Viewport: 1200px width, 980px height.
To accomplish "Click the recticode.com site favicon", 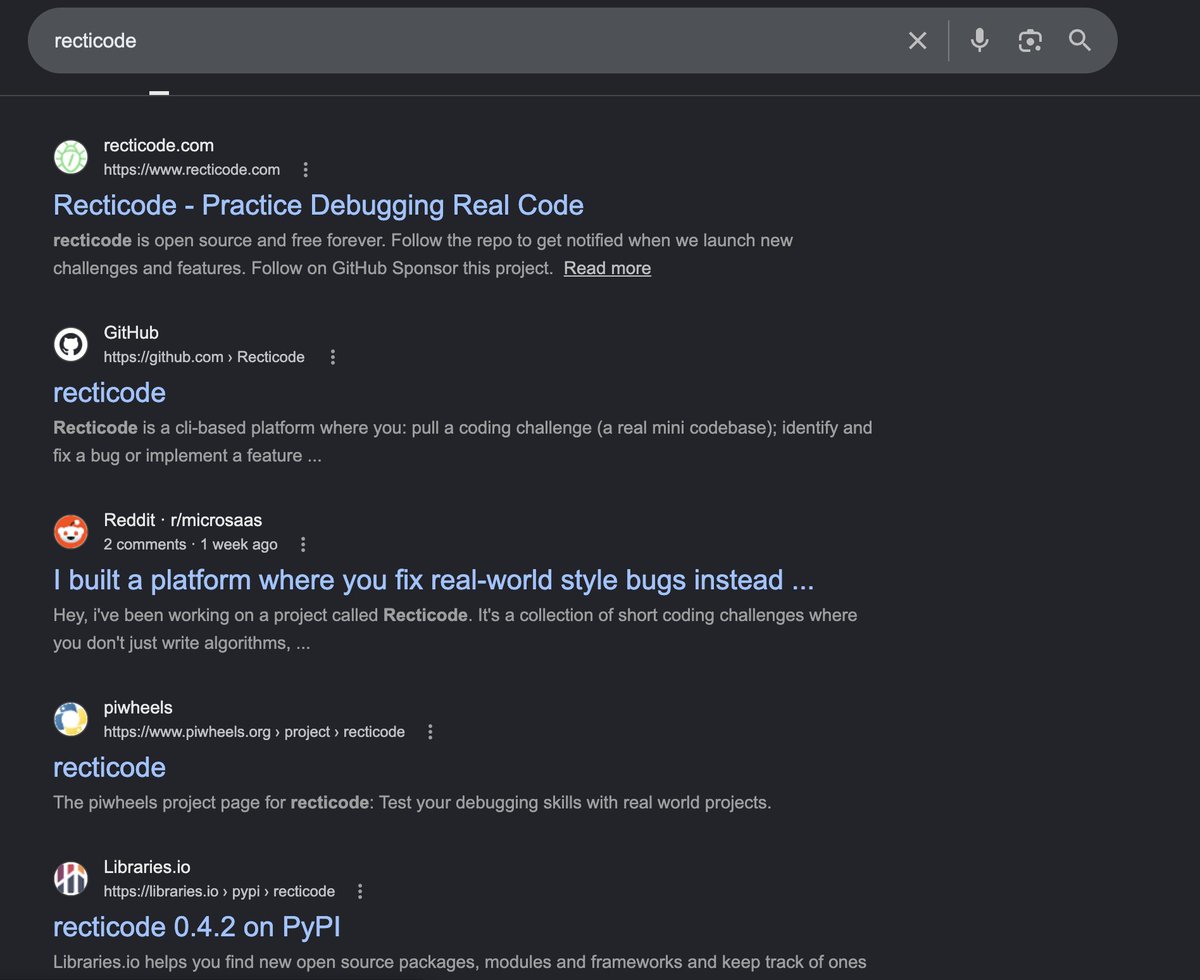I will (71, 157).
